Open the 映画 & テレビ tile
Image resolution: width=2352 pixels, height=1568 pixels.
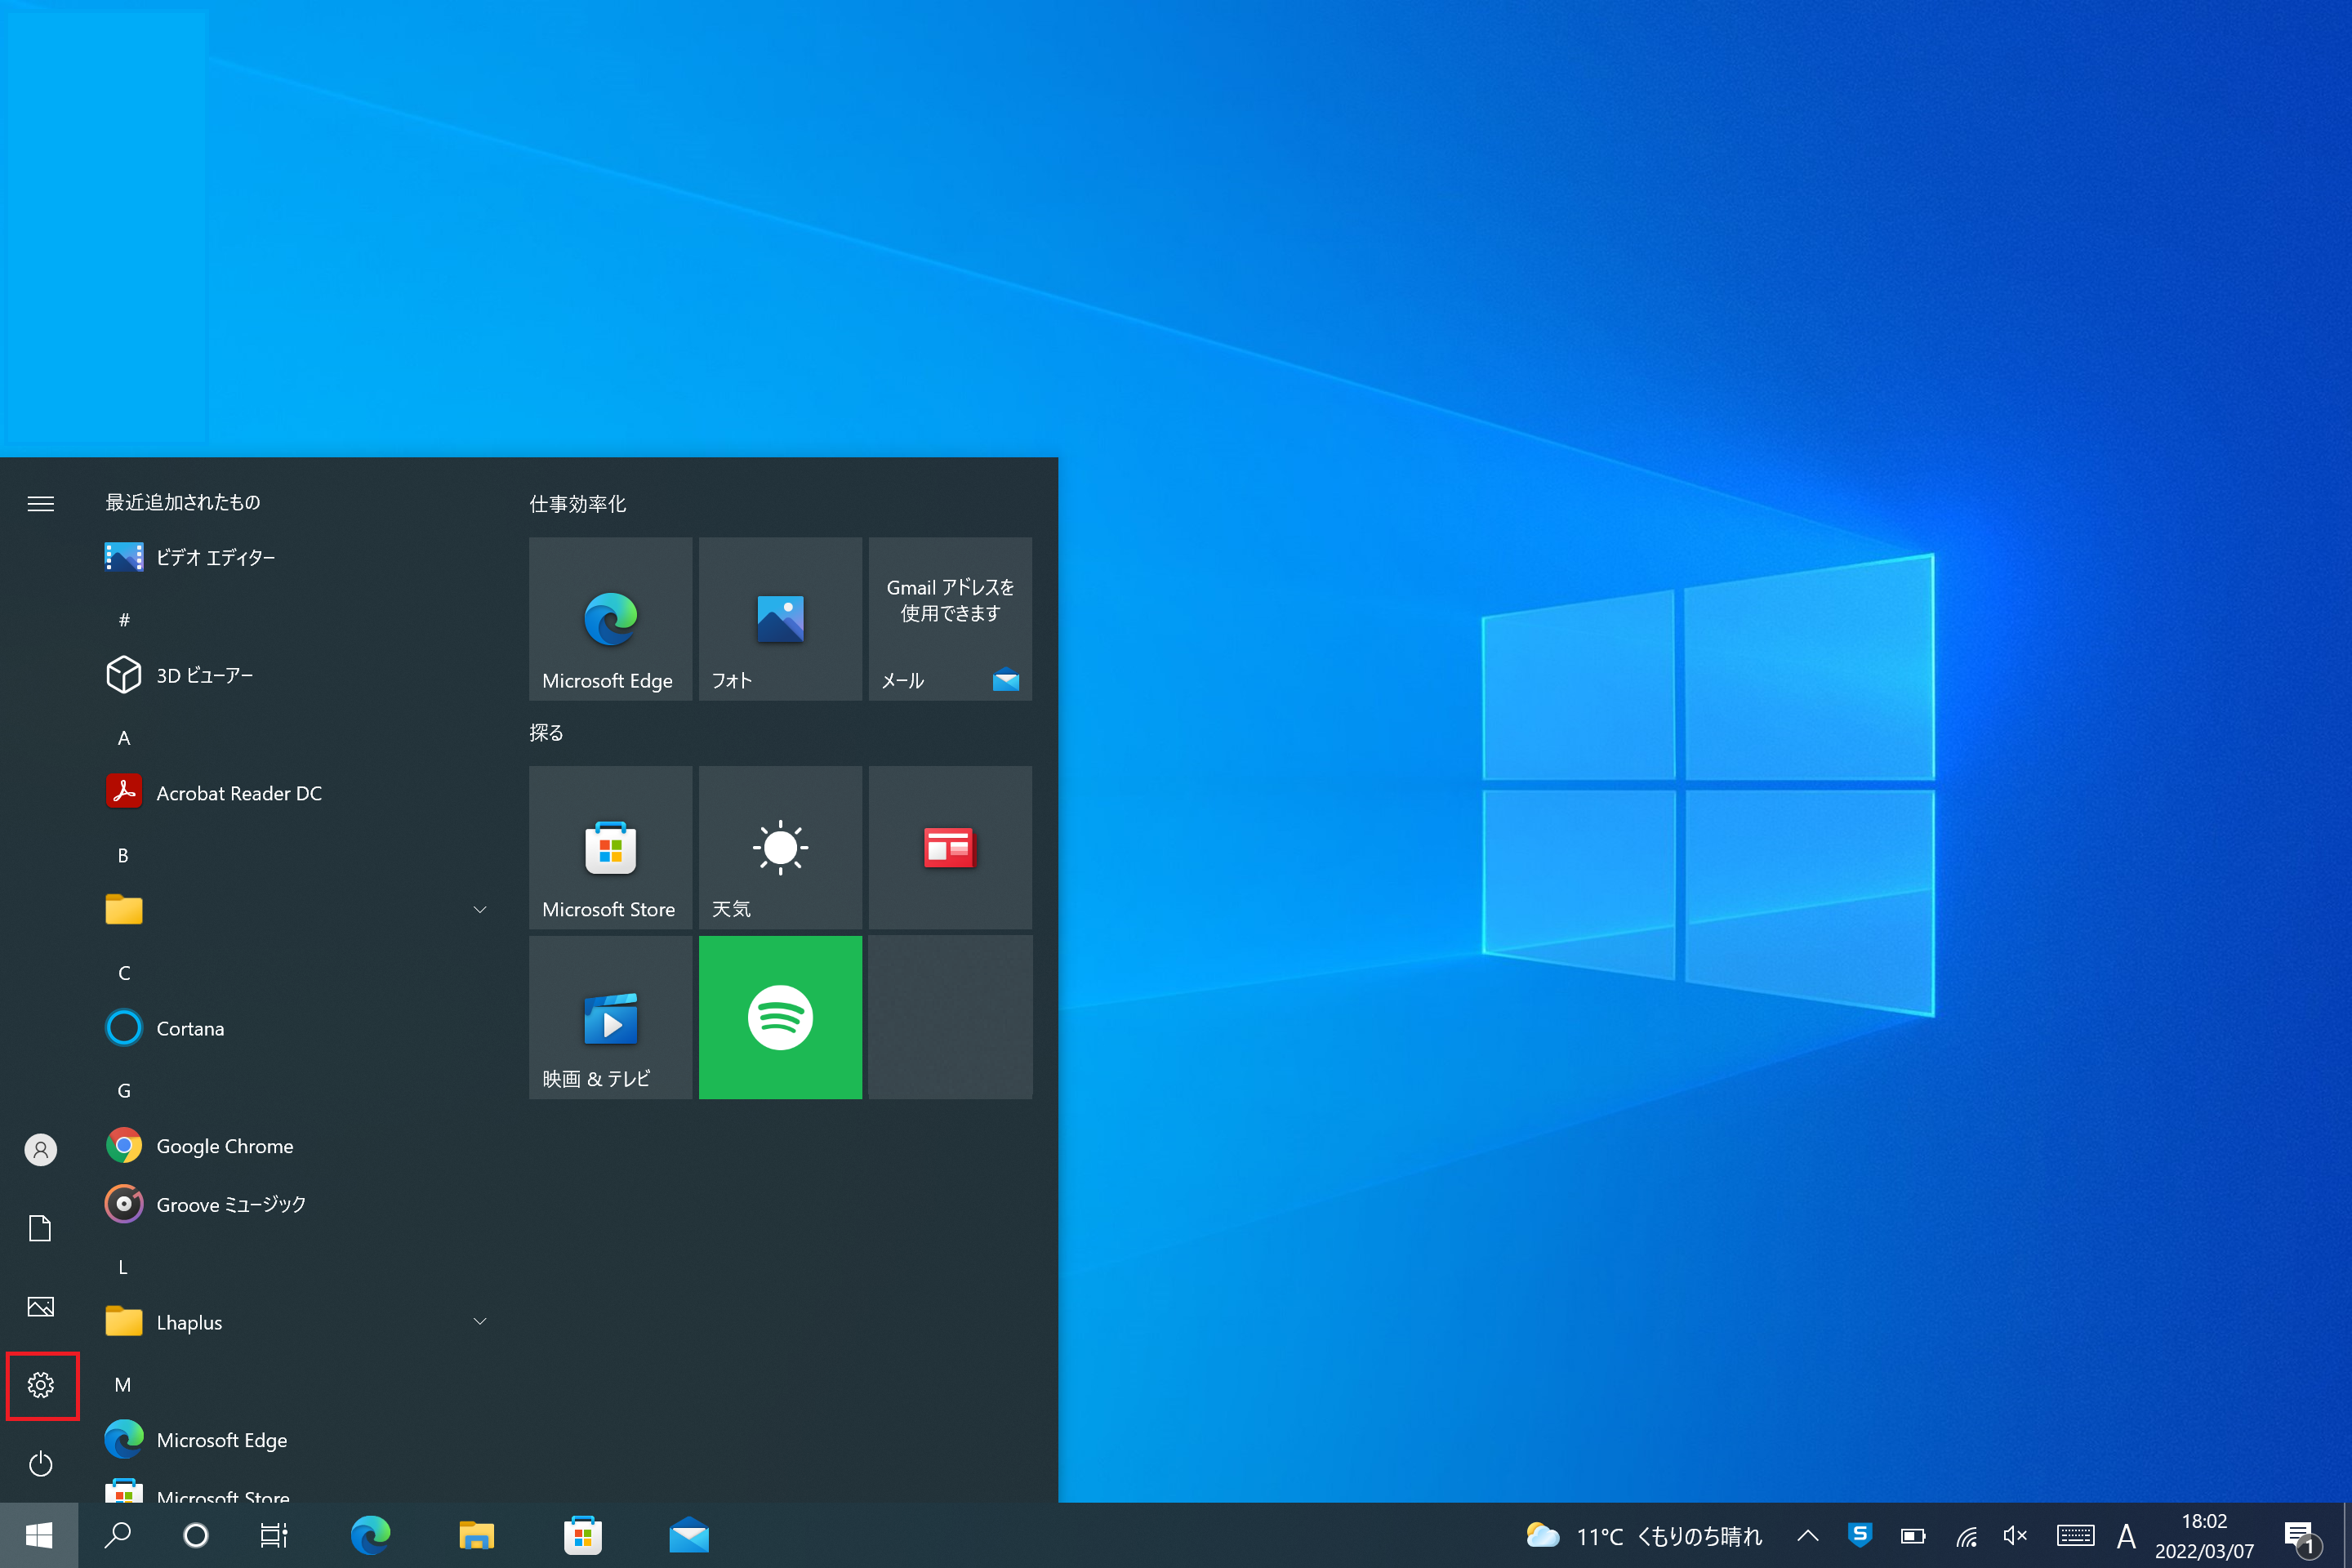click(610, 1017)
